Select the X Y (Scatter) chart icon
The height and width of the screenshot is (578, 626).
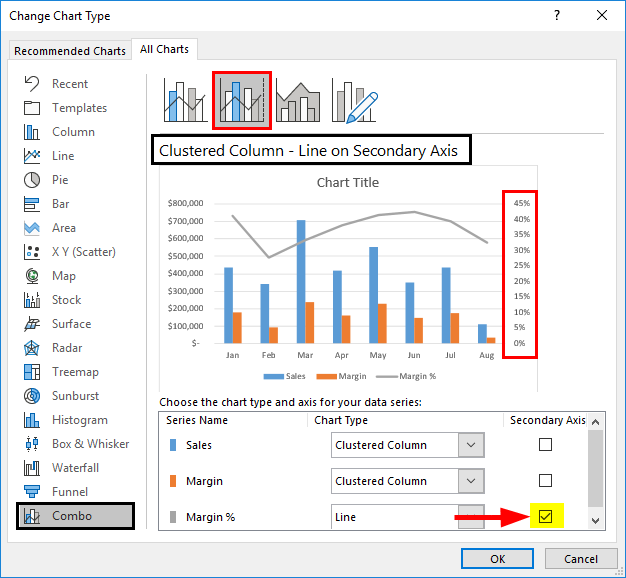32,252
